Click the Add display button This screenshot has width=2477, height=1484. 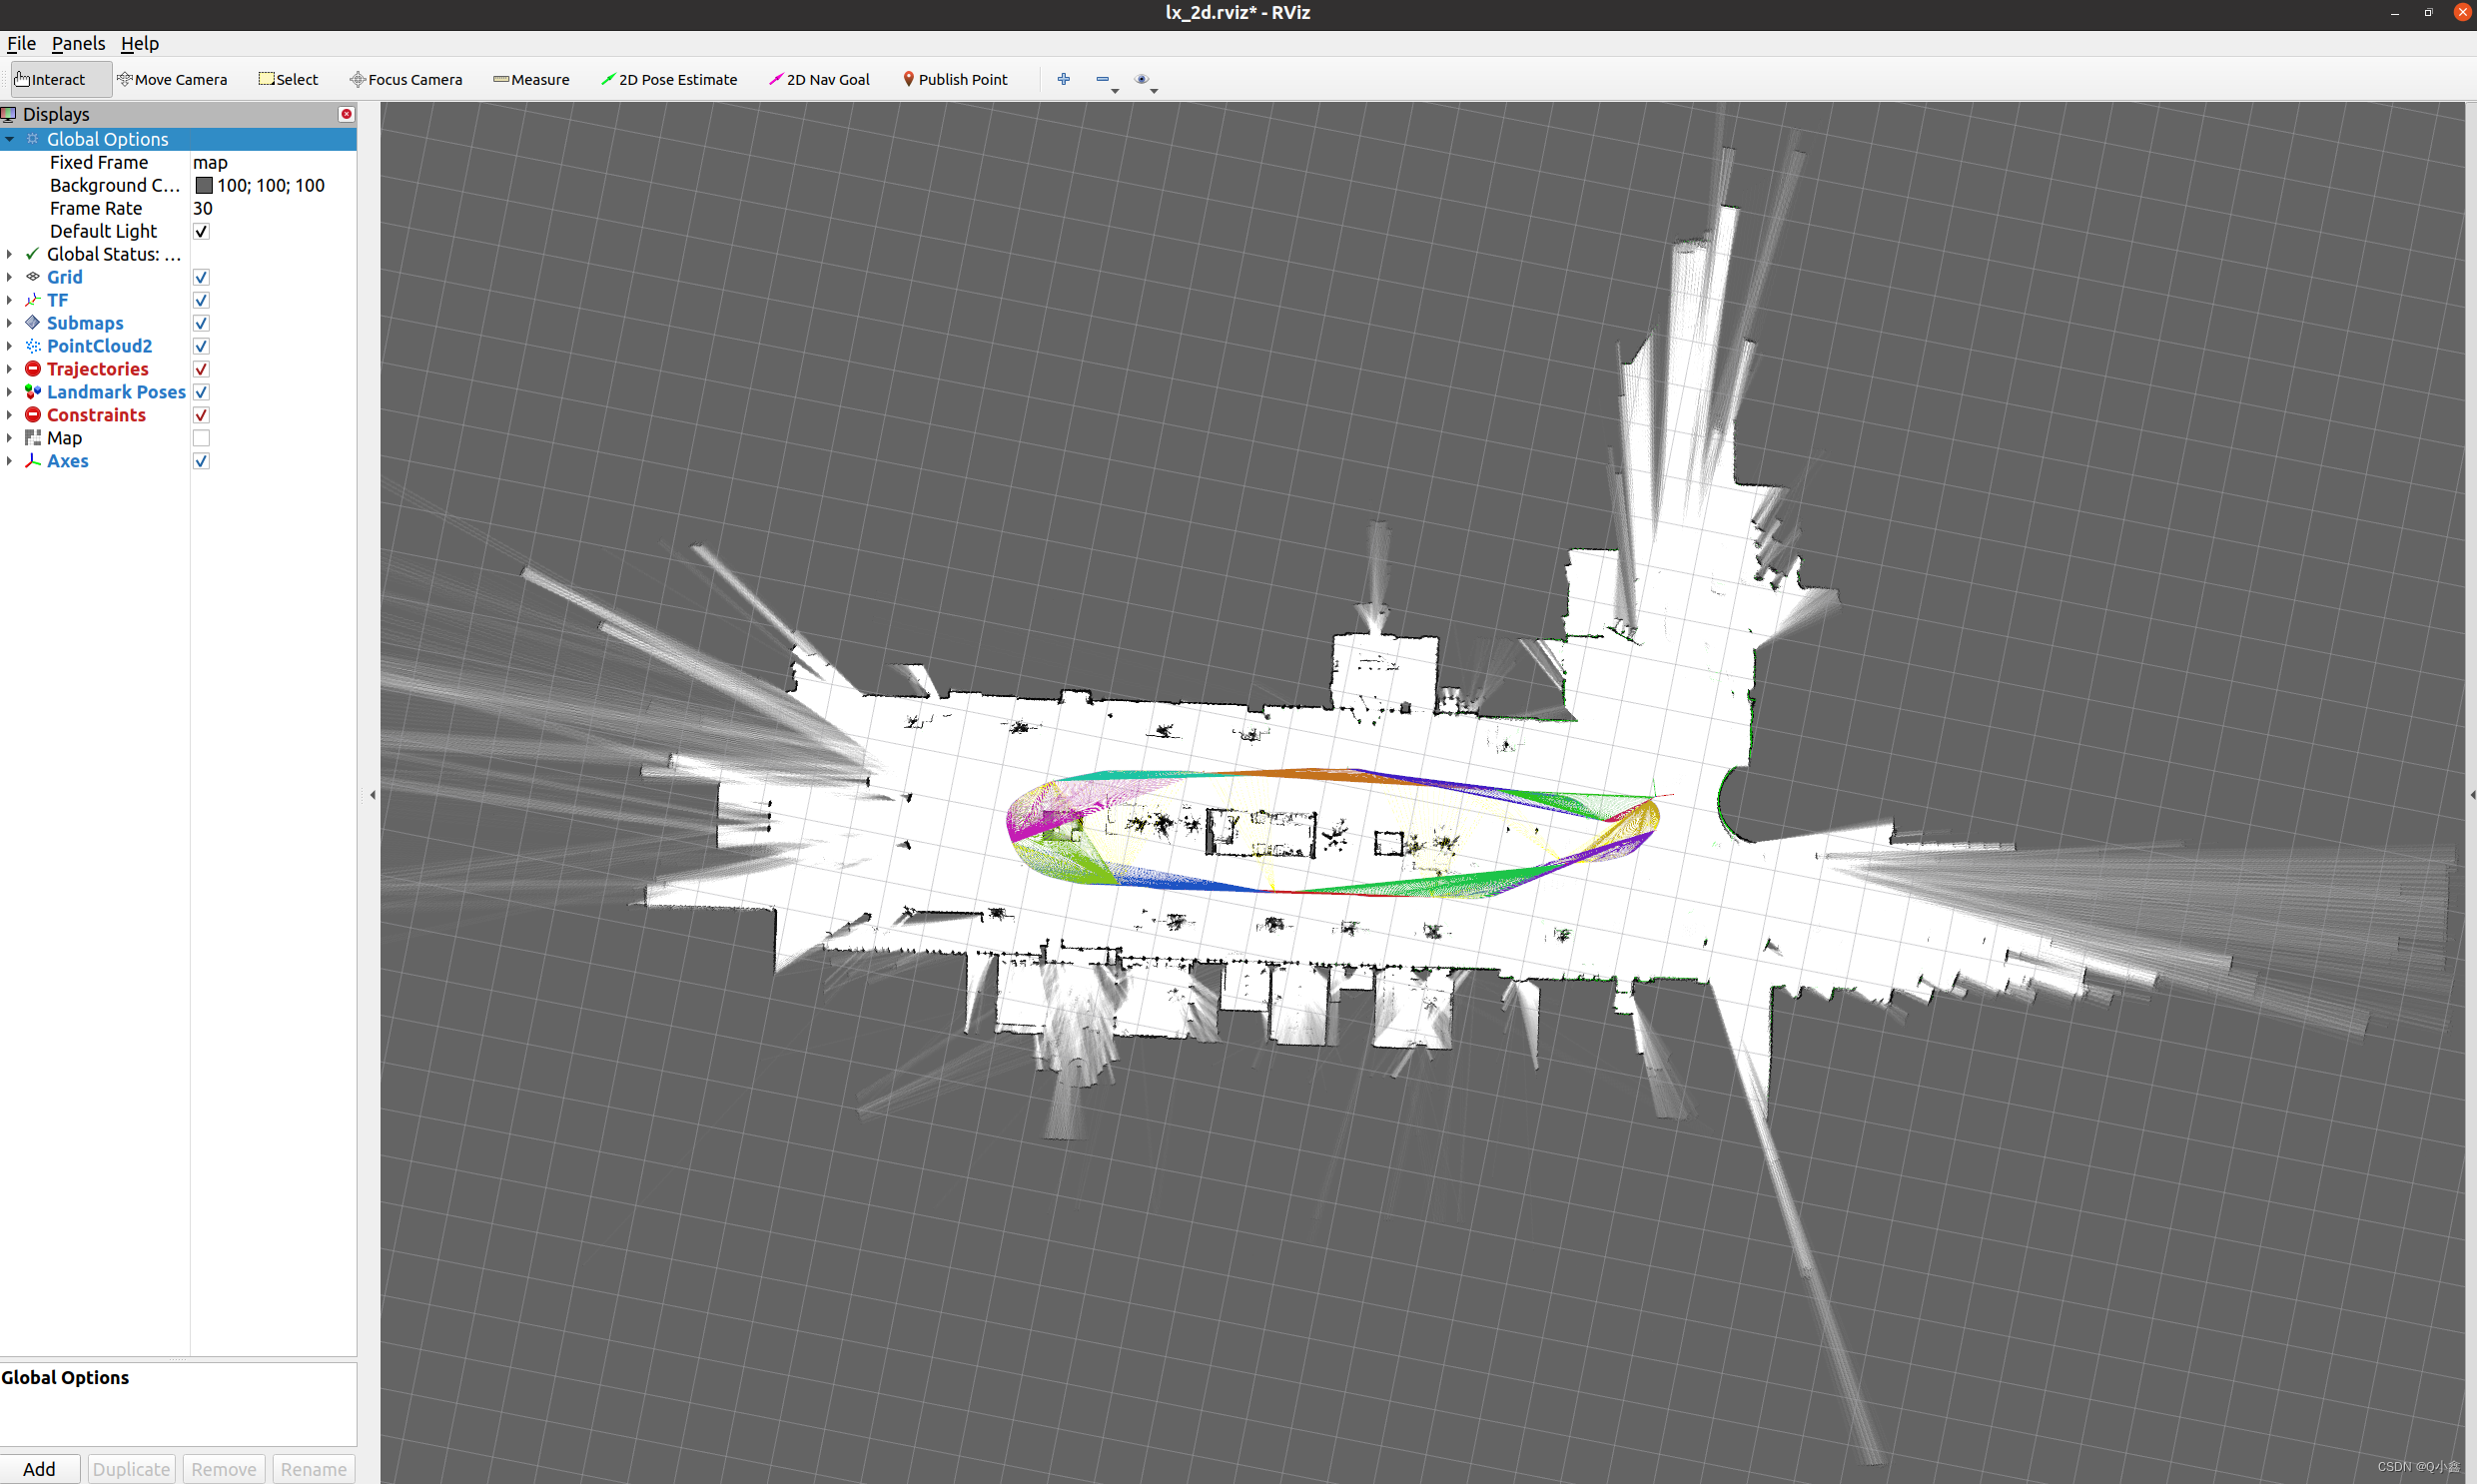coord(40,1468)
